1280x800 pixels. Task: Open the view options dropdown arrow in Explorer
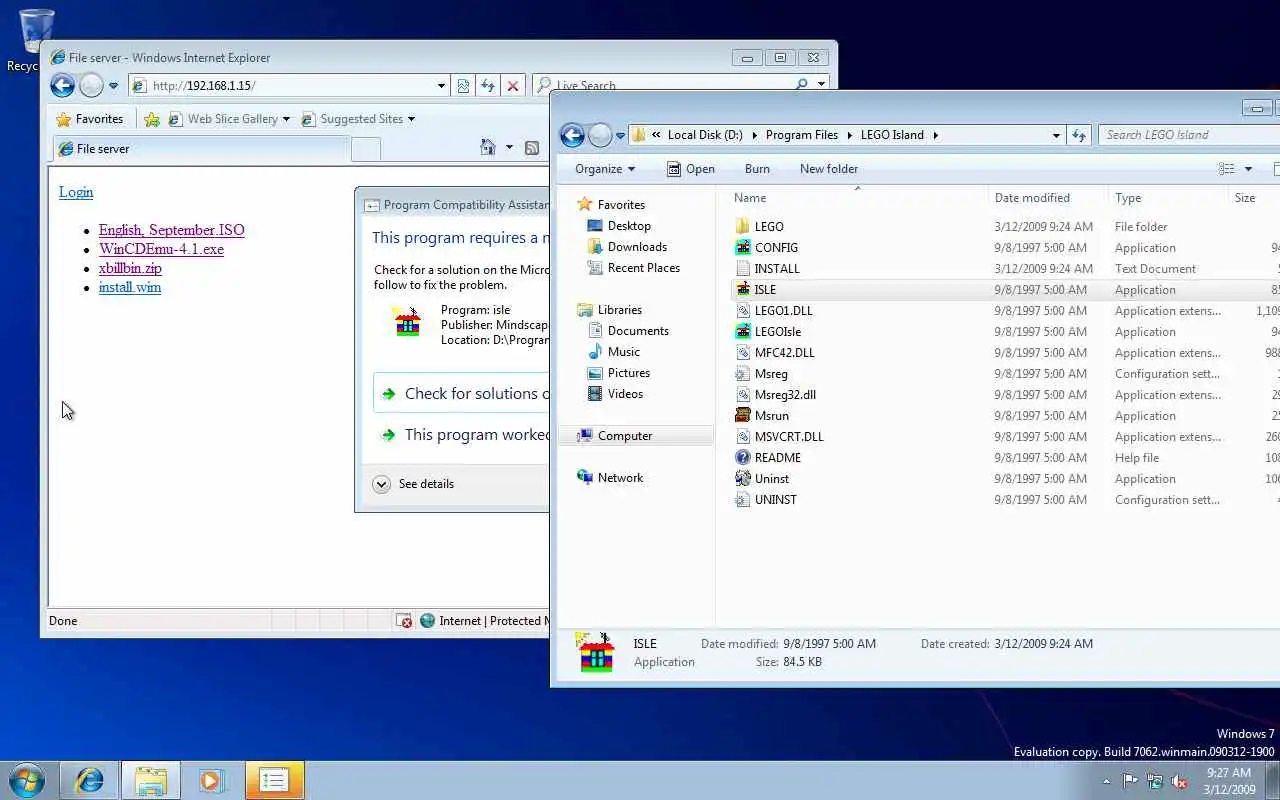1248,169
